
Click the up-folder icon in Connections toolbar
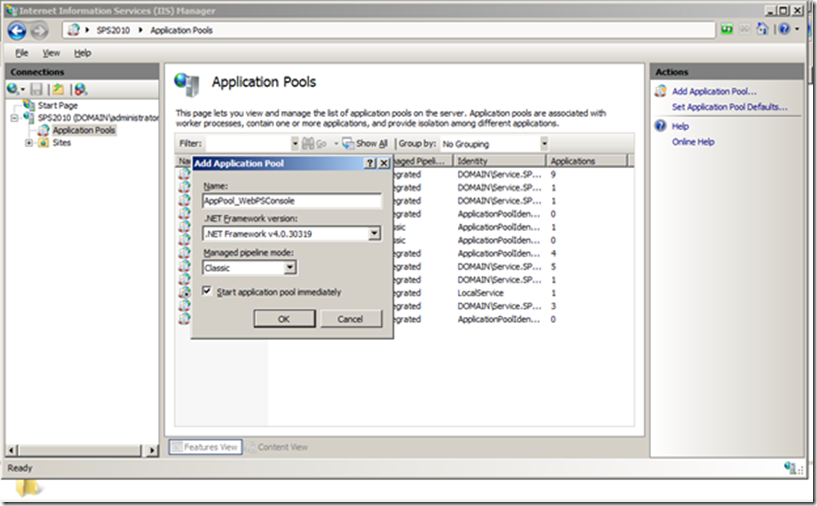tap(58, 90)
